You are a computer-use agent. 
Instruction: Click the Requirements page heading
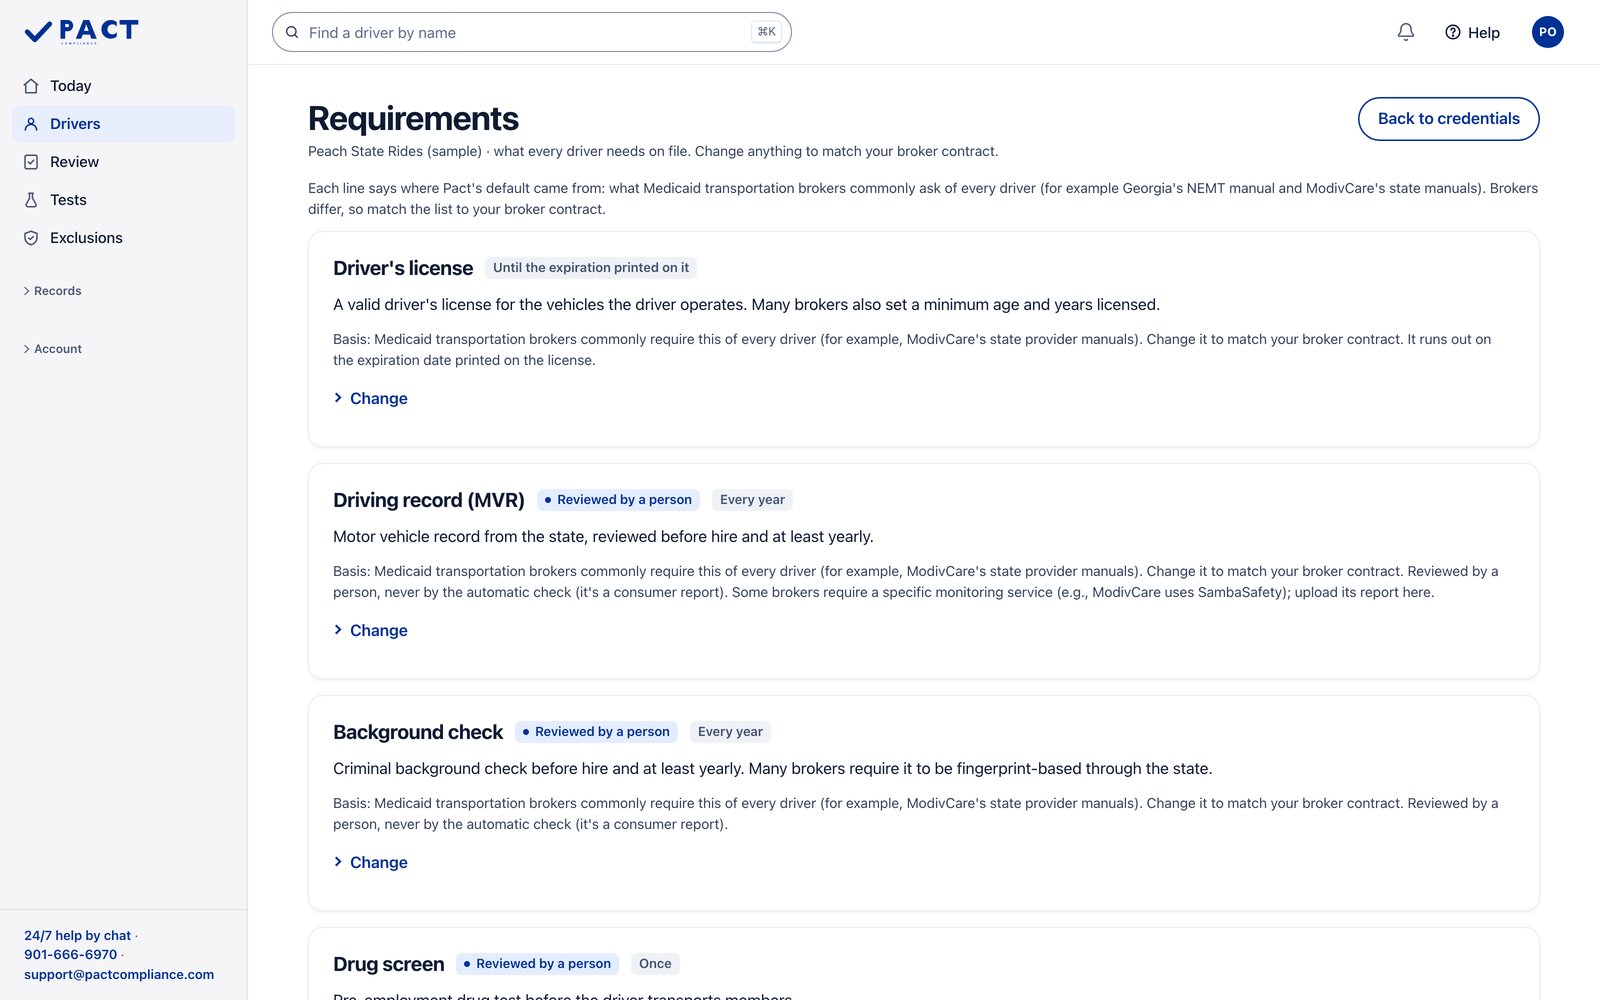click(x=413, y=119)
